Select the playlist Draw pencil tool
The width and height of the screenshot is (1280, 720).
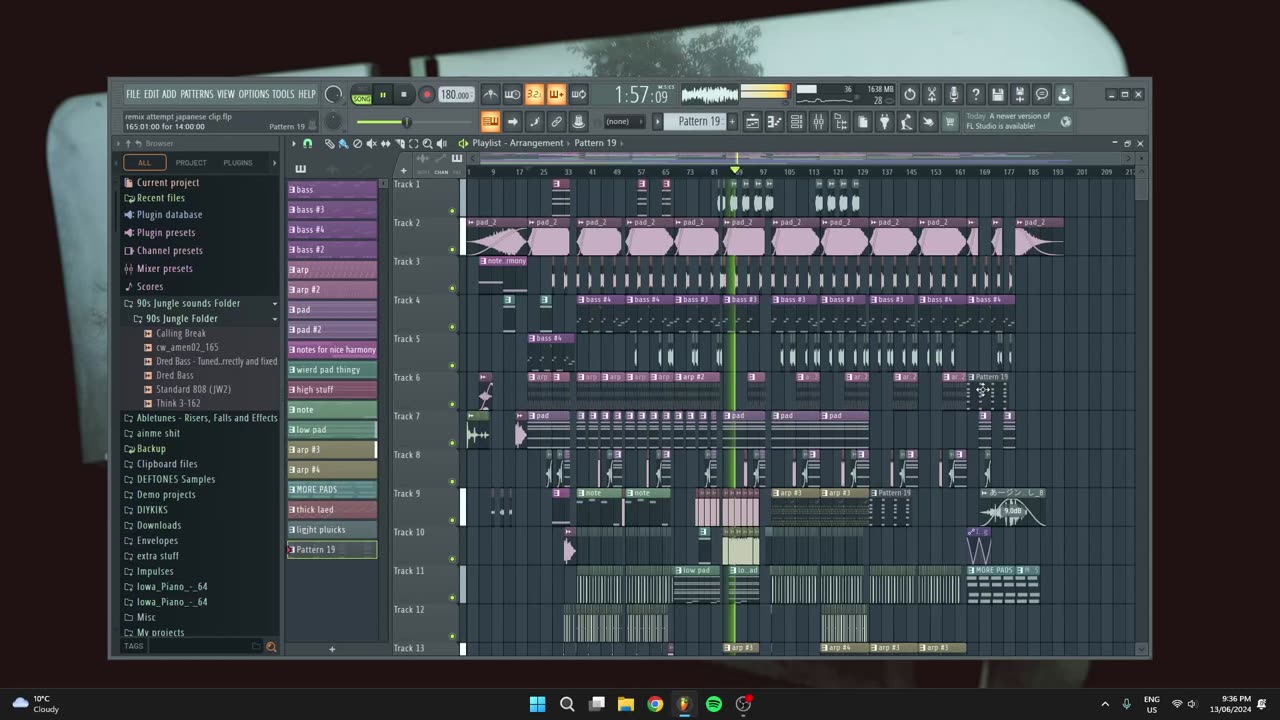pyautogui.click(x=329, y=144)
